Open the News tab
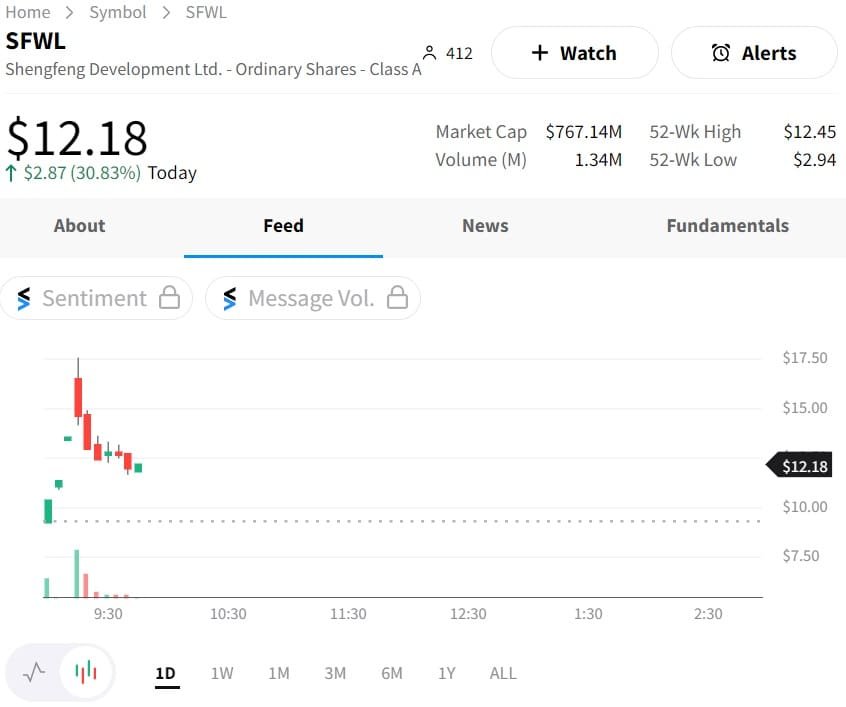846x707 pixels. (485, 226)
